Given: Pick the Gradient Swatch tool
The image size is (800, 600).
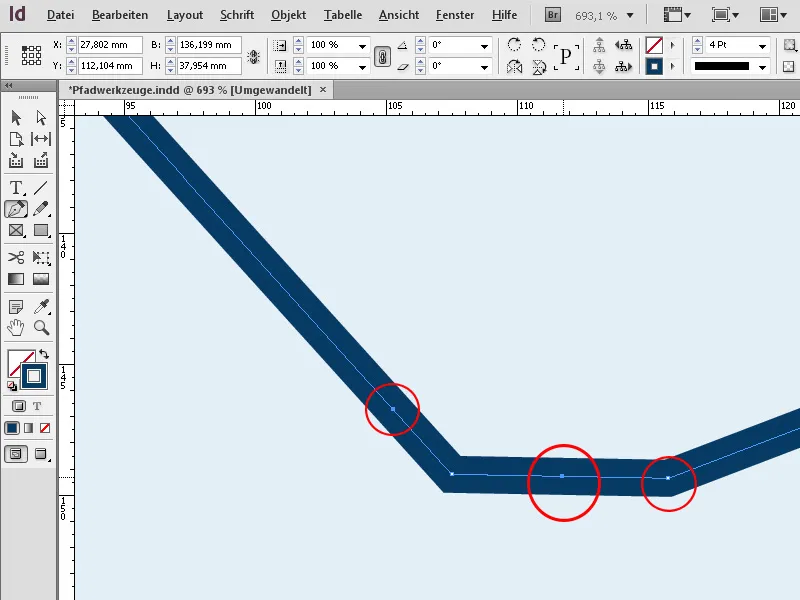Looking at the screenshot, I should (16, 279).
